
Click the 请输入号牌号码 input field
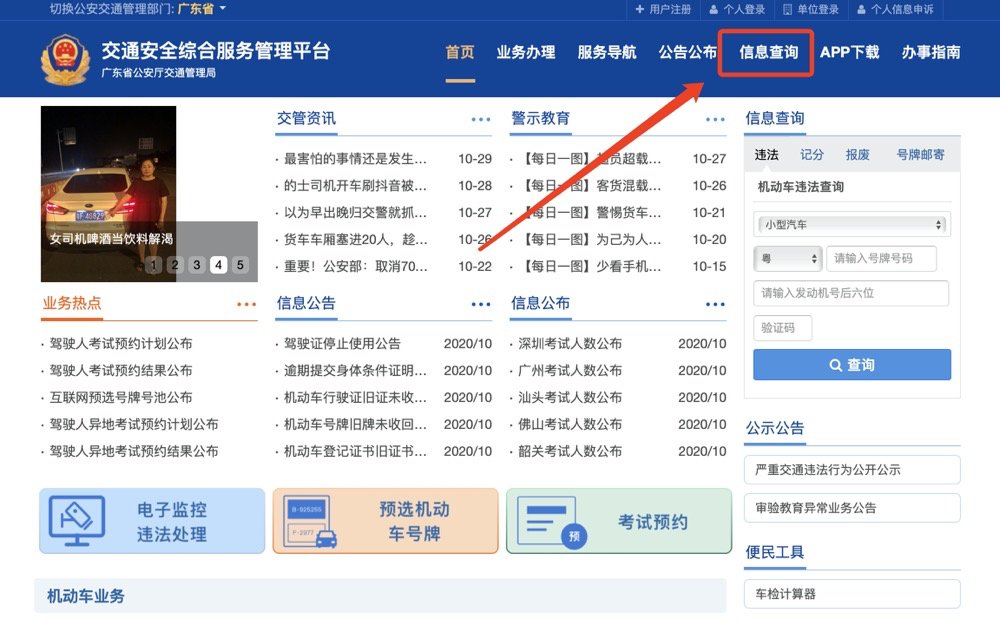[x=881, y=259]
